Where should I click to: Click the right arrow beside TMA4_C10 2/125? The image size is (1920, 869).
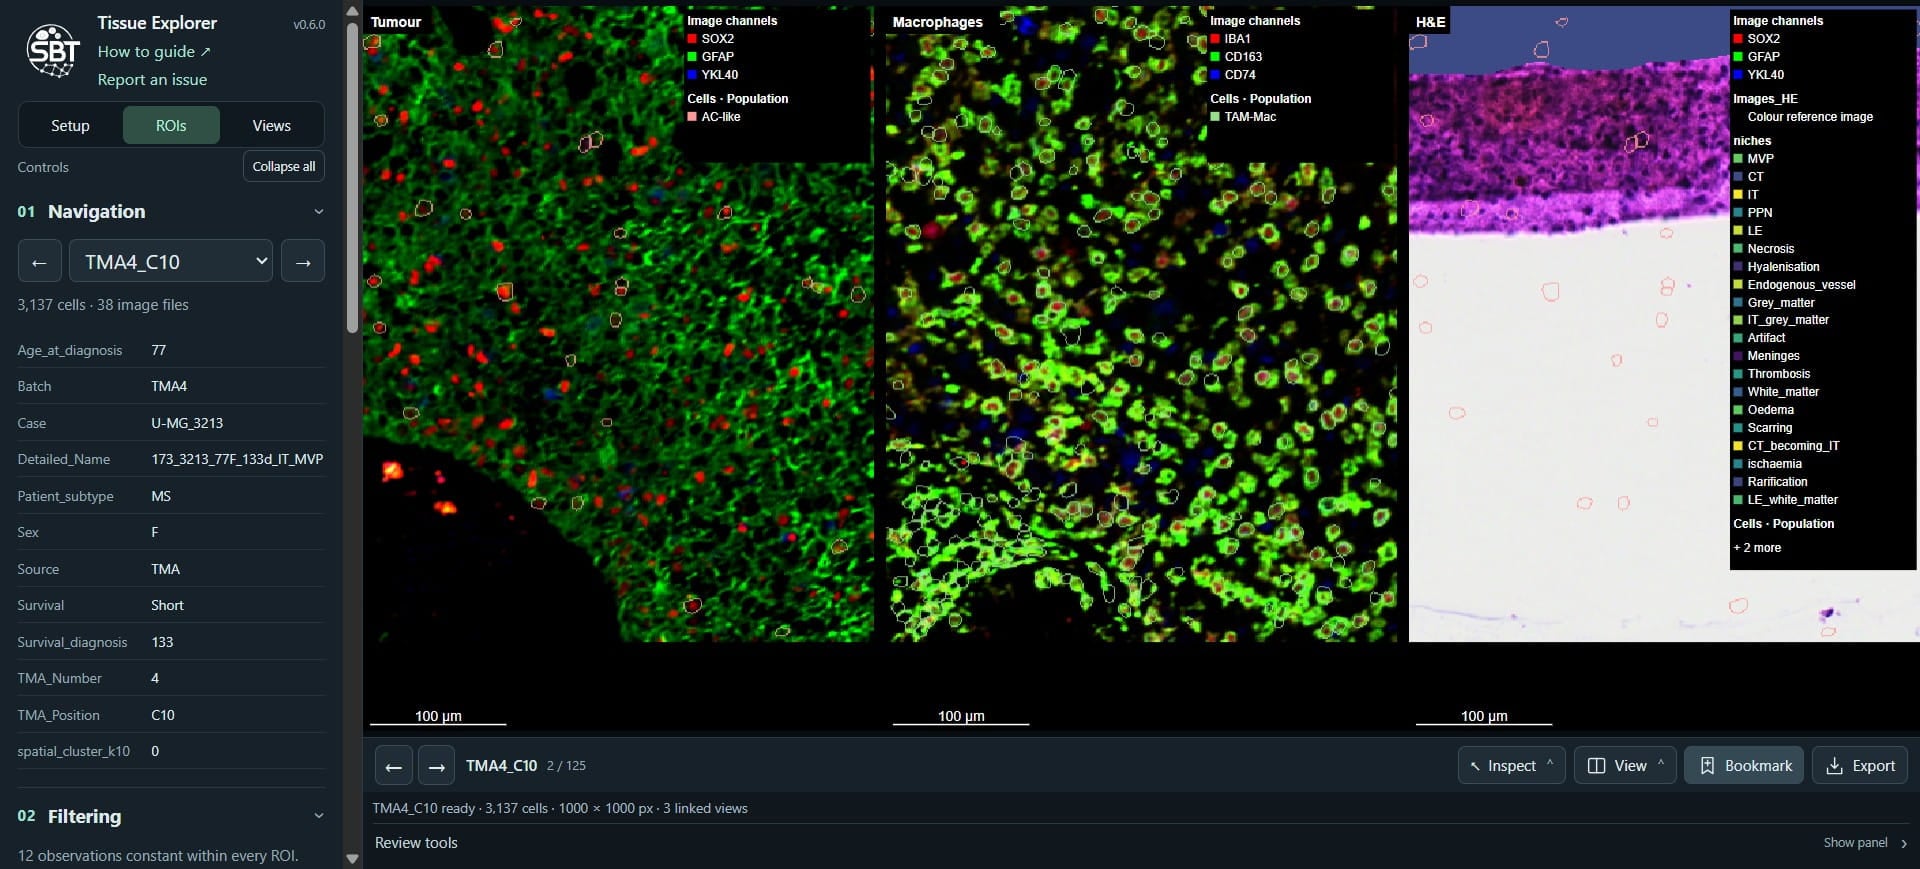(x=436, y=766)
